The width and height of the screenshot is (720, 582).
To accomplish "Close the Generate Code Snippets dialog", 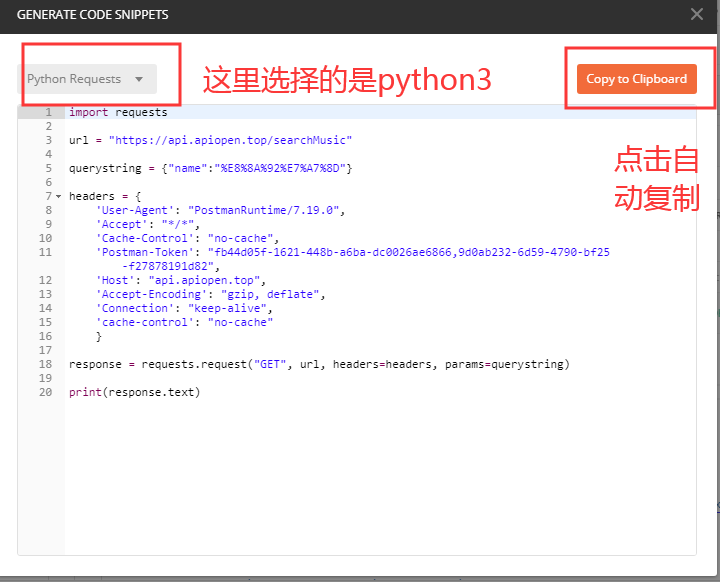I will (697, 14).
